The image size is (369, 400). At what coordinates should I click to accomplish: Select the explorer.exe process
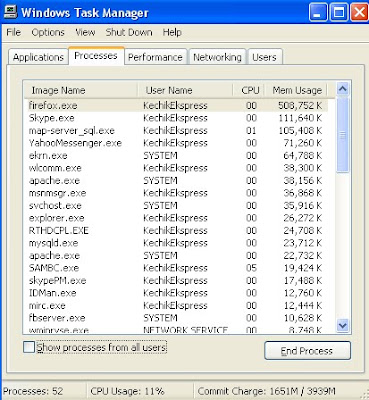(x=176, y=218)
